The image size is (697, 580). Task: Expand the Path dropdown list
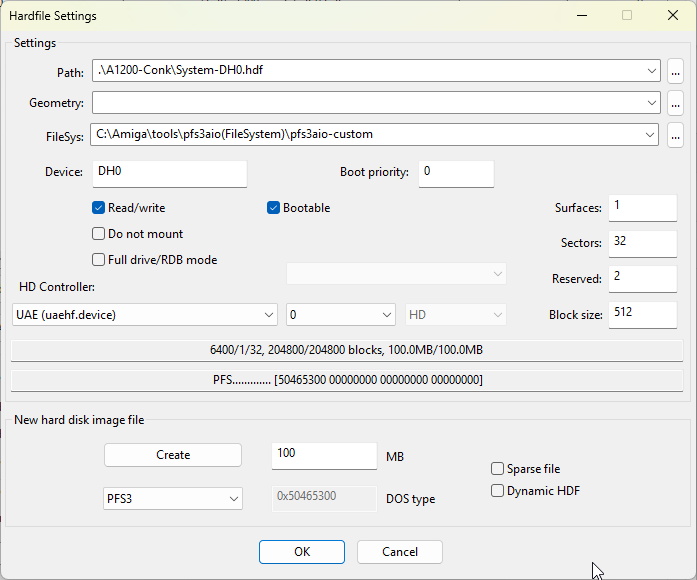tap(651, 71)
